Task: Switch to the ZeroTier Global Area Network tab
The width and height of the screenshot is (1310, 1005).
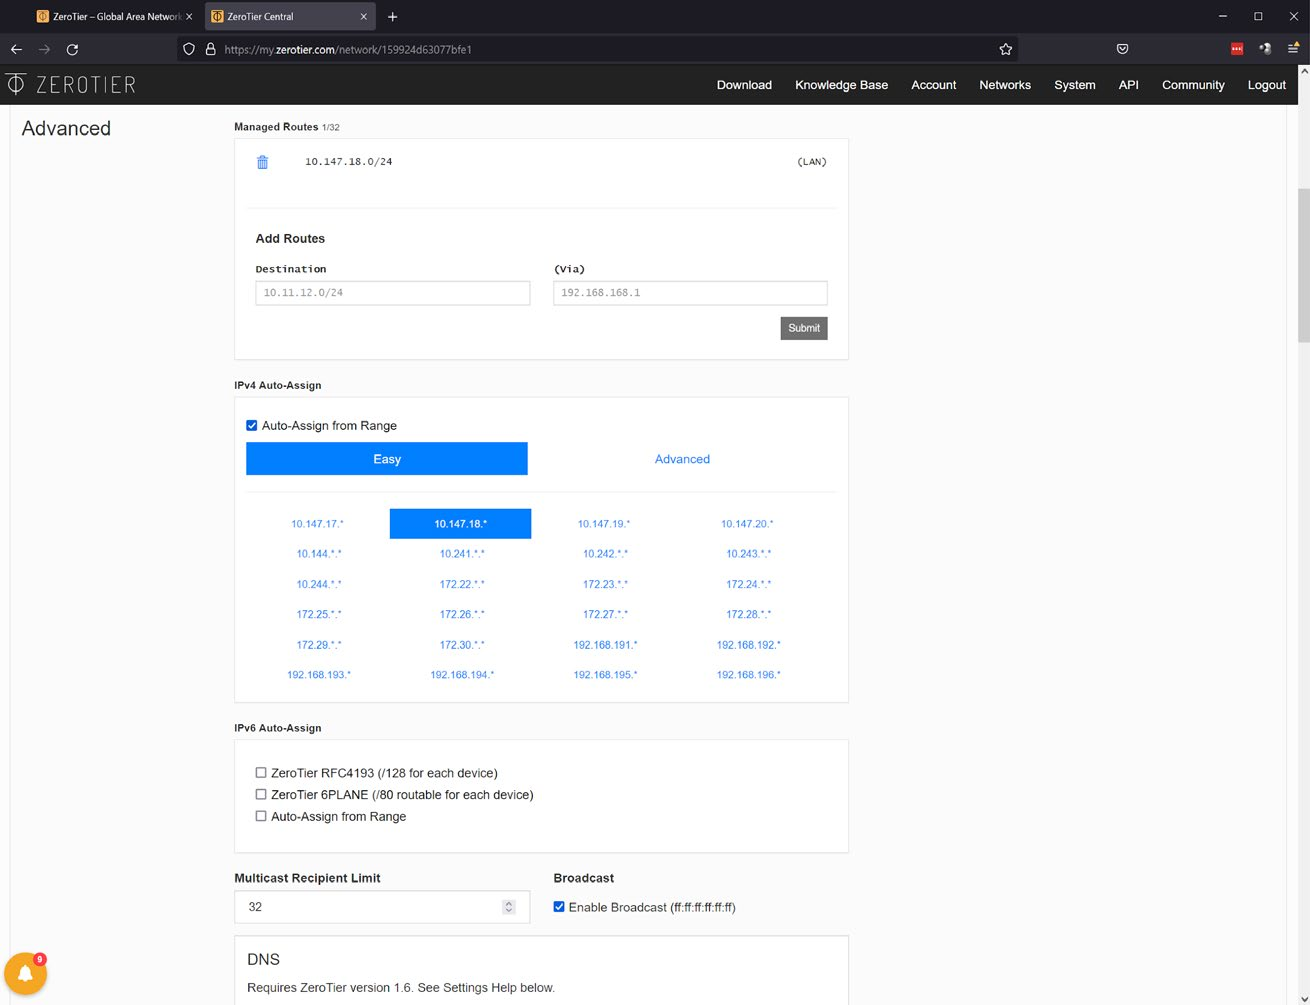Action: (114, 17)
